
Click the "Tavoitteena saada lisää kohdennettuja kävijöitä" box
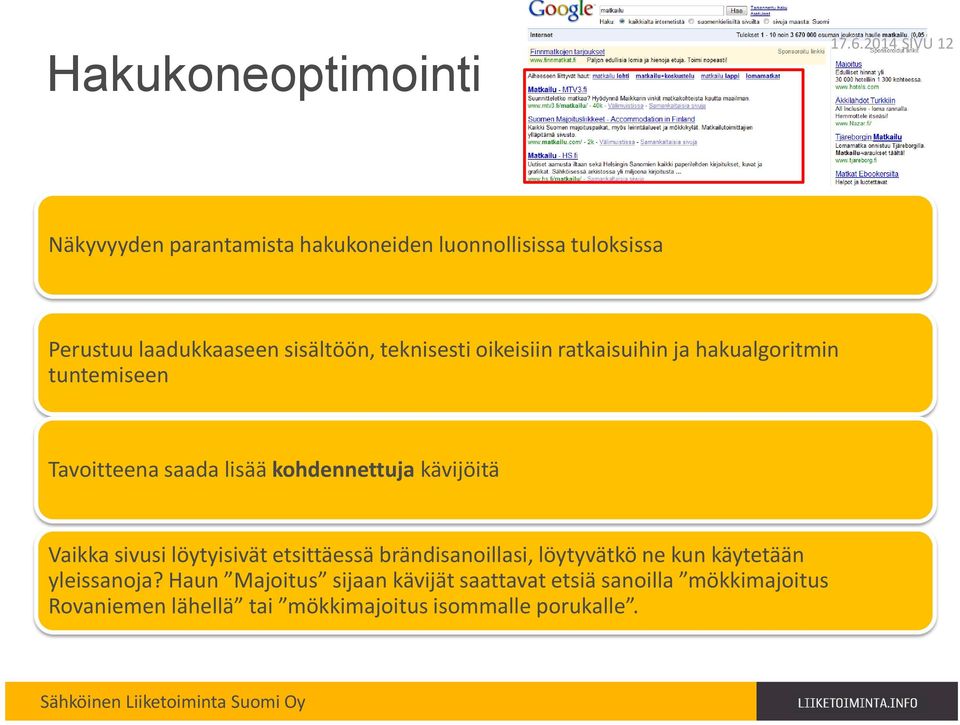coord(485,470)
